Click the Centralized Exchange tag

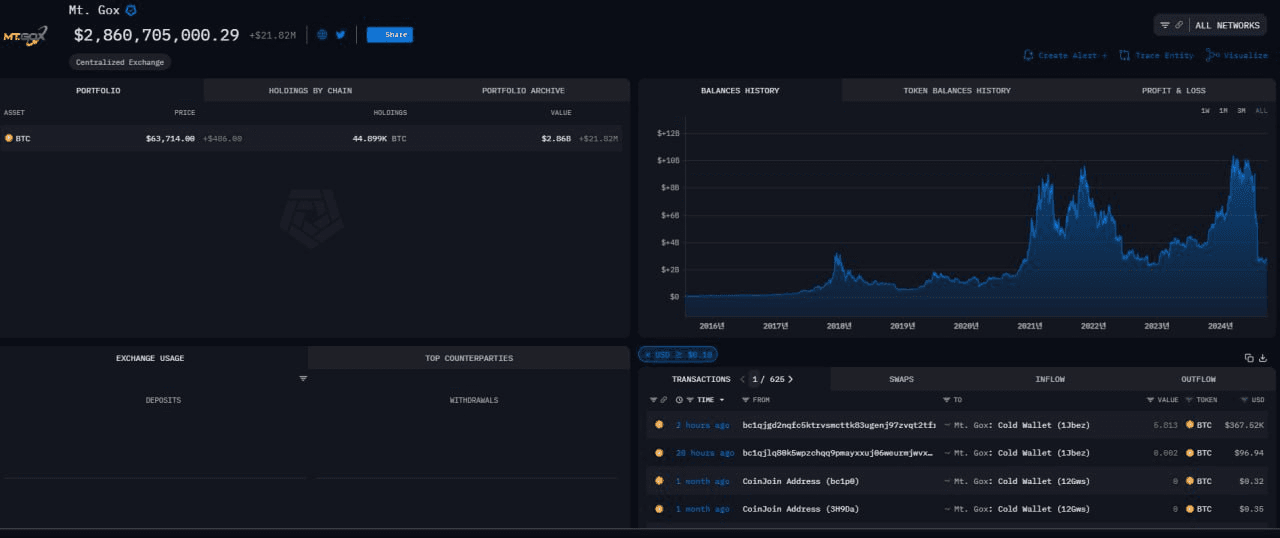pyautogui.click(x=121, y=62)
